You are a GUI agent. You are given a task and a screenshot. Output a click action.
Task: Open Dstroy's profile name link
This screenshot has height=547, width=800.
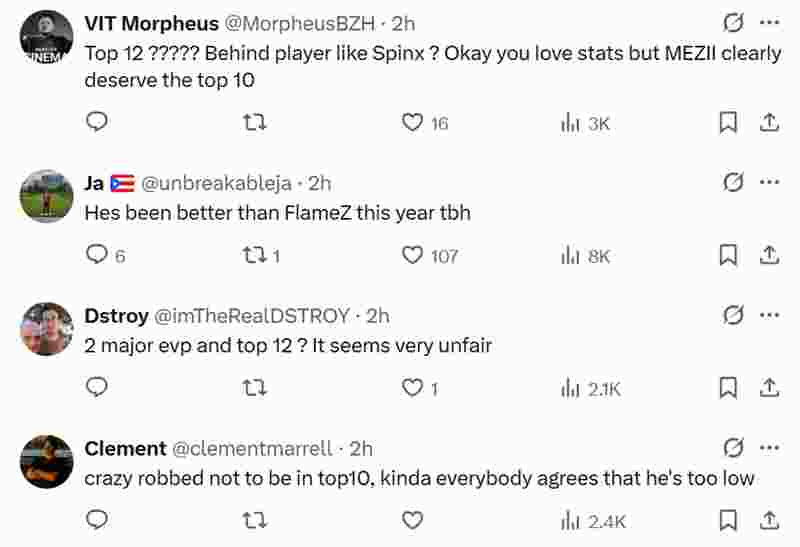click(x=115, y=315)
